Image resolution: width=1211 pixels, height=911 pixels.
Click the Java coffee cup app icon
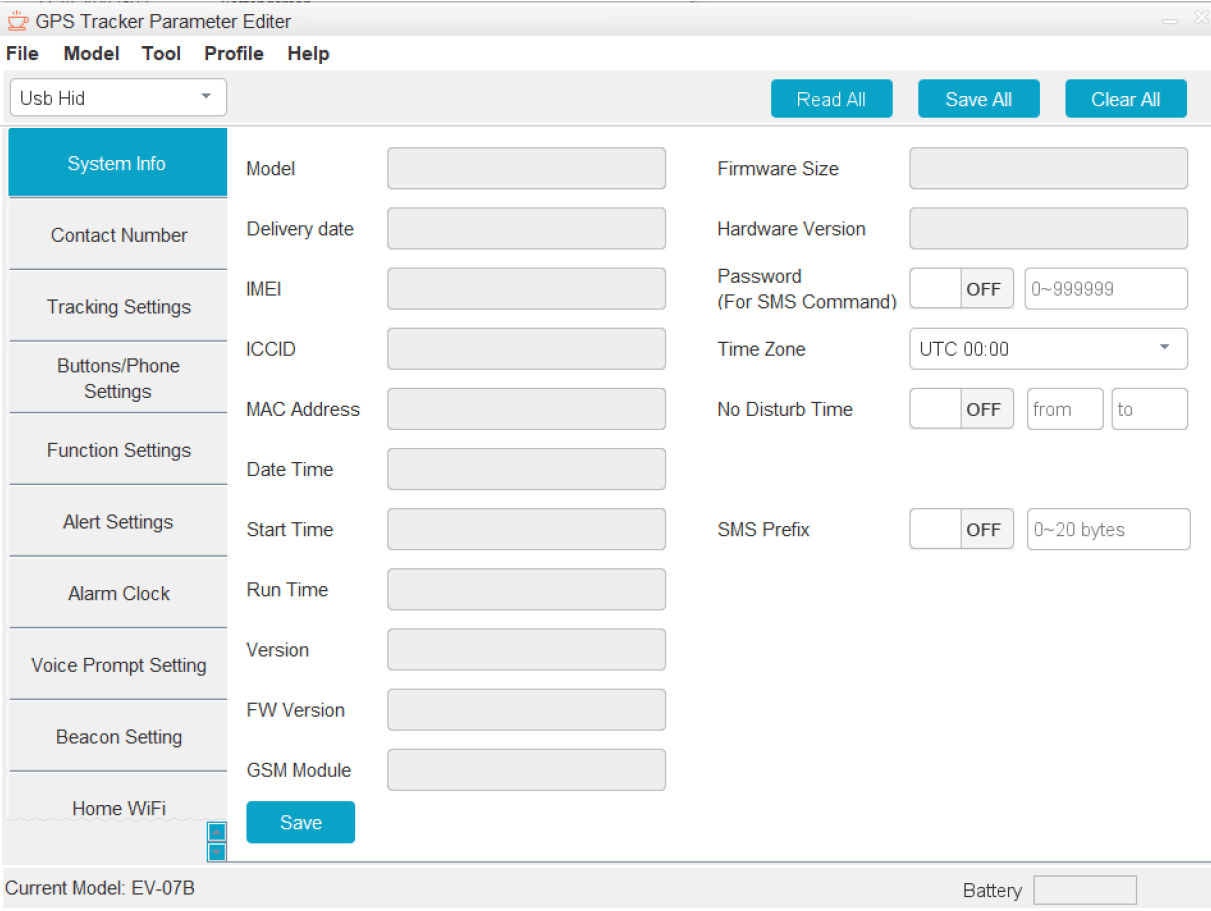pos(17,20)
